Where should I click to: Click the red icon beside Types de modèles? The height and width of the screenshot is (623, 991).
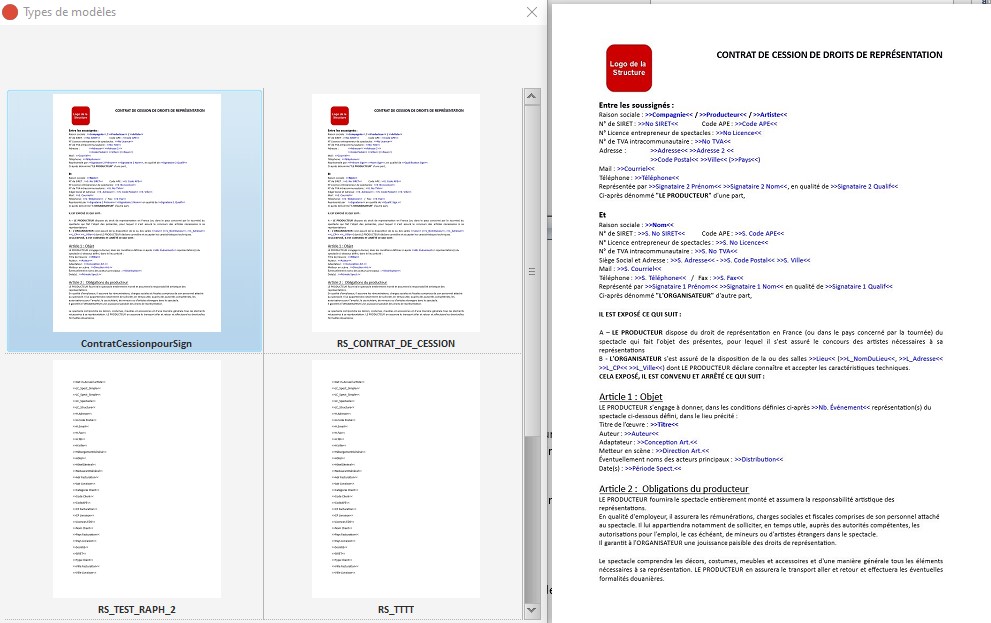coord(11,12)
